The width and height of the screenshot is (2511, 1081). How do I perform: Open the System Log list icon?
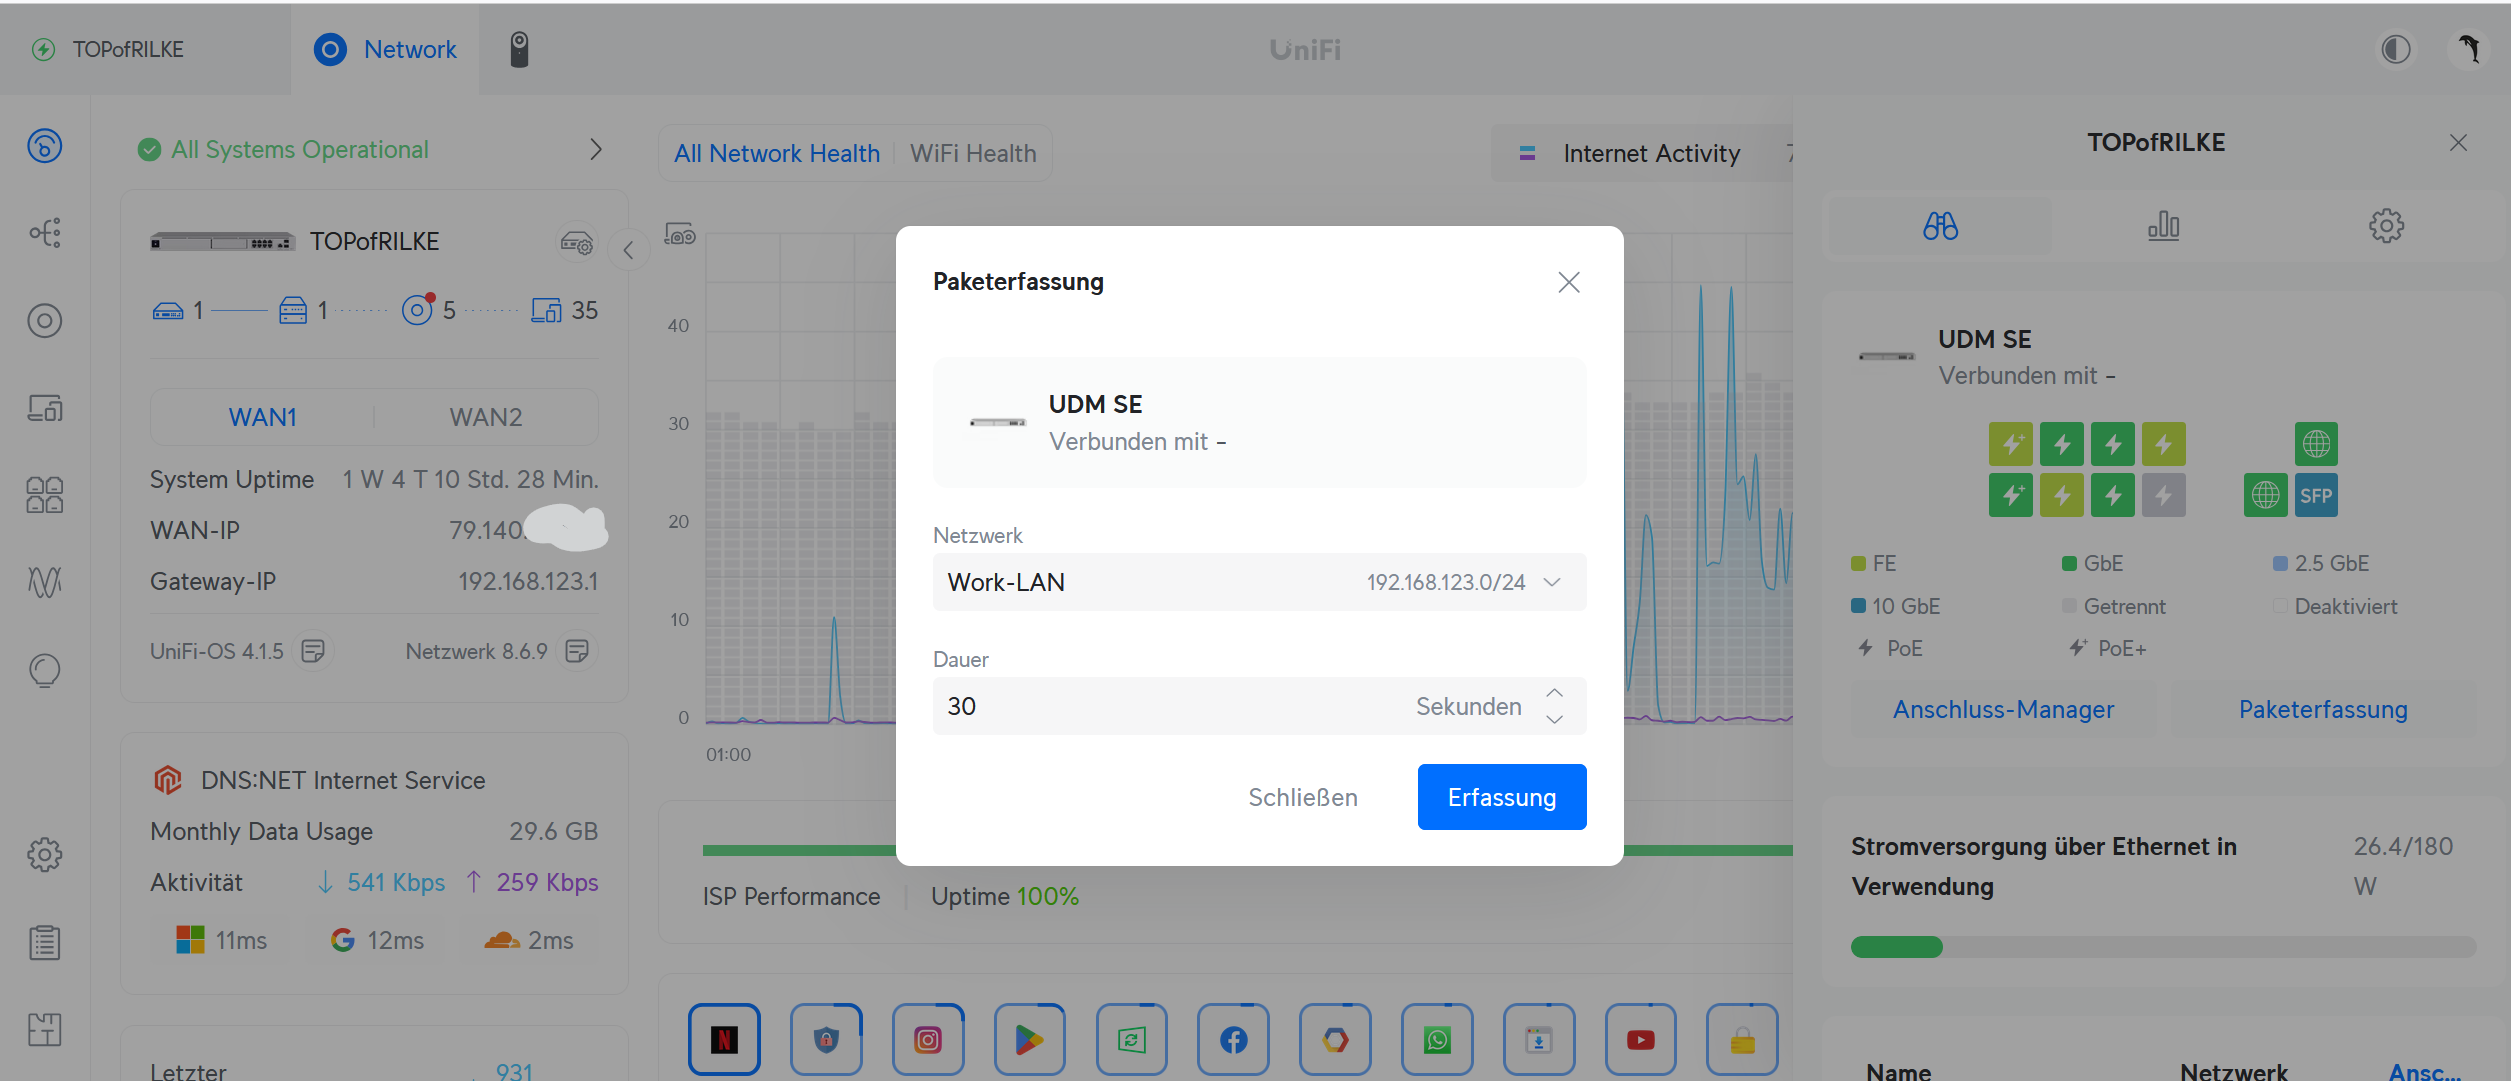45,942
